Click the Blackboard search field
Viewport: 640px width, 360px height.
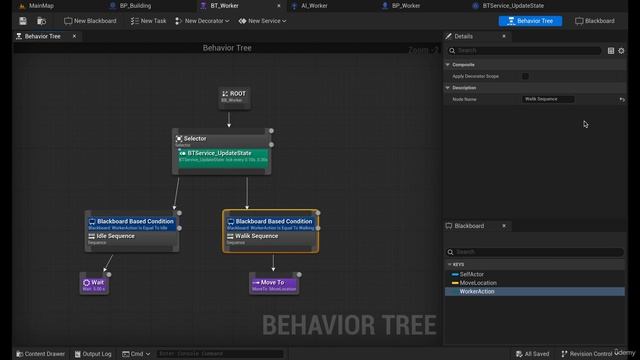click(535, 252)
